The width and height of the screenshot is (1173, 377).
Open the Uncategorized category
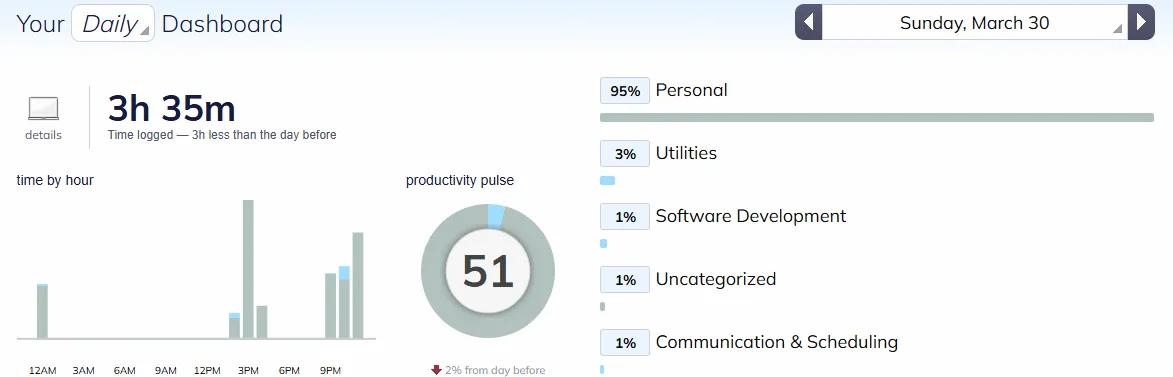(716, 279)
